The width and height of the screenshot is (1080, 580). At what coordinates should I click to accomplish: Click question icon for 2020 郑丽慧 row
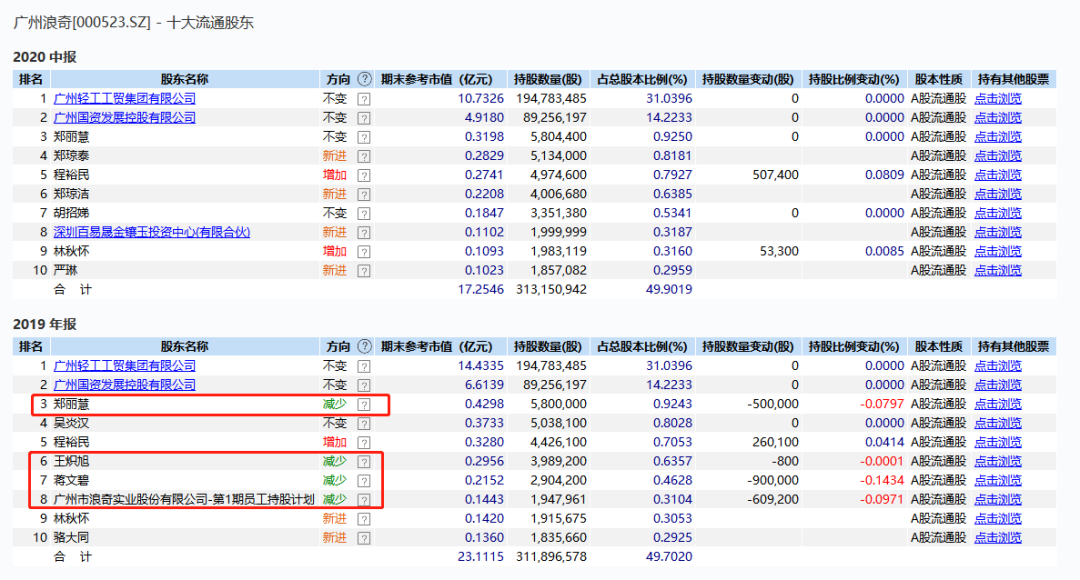tap(364, 137)
